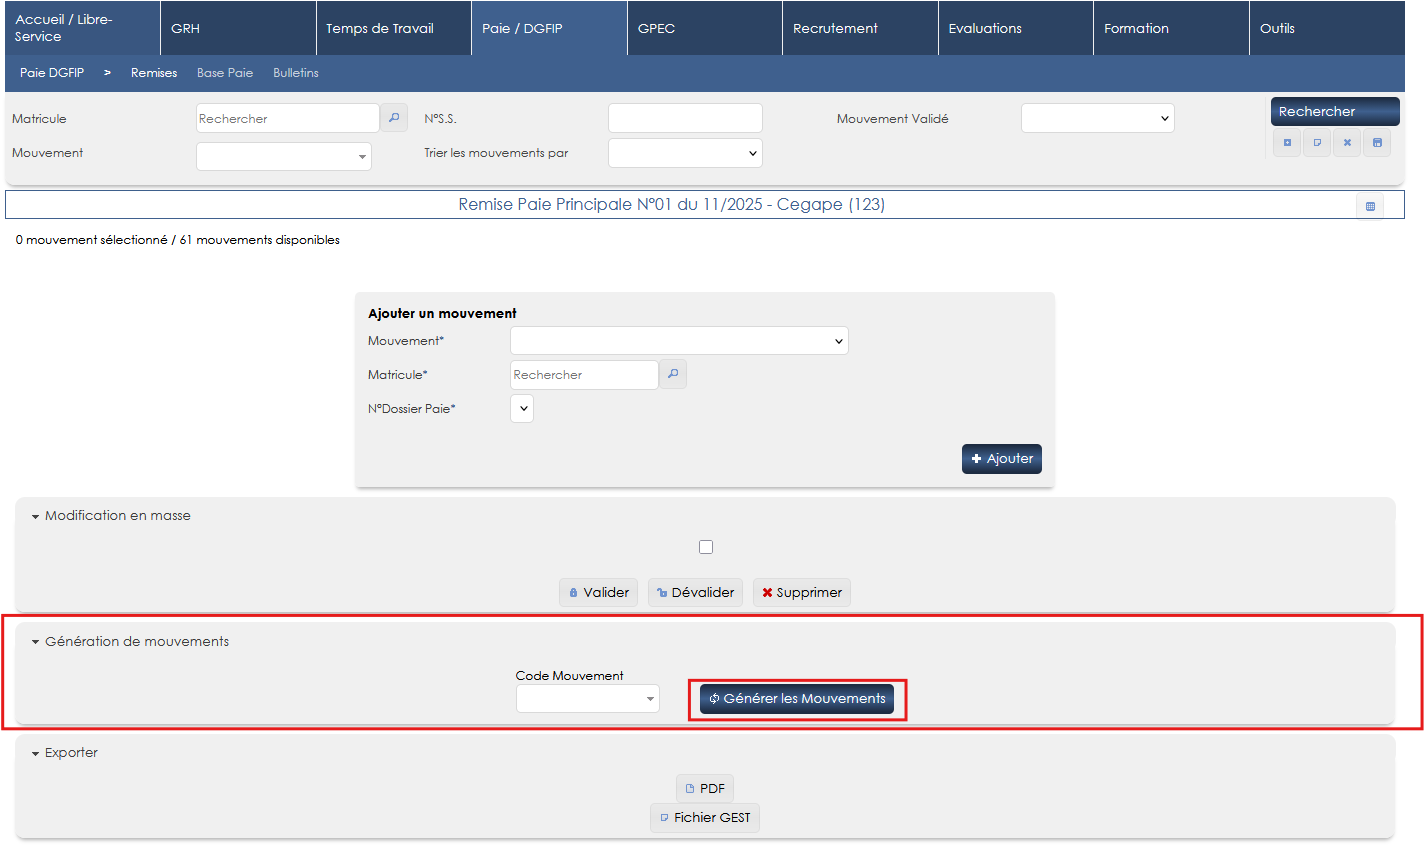Switch to the Bulletins sub-tab

point(296,73)
